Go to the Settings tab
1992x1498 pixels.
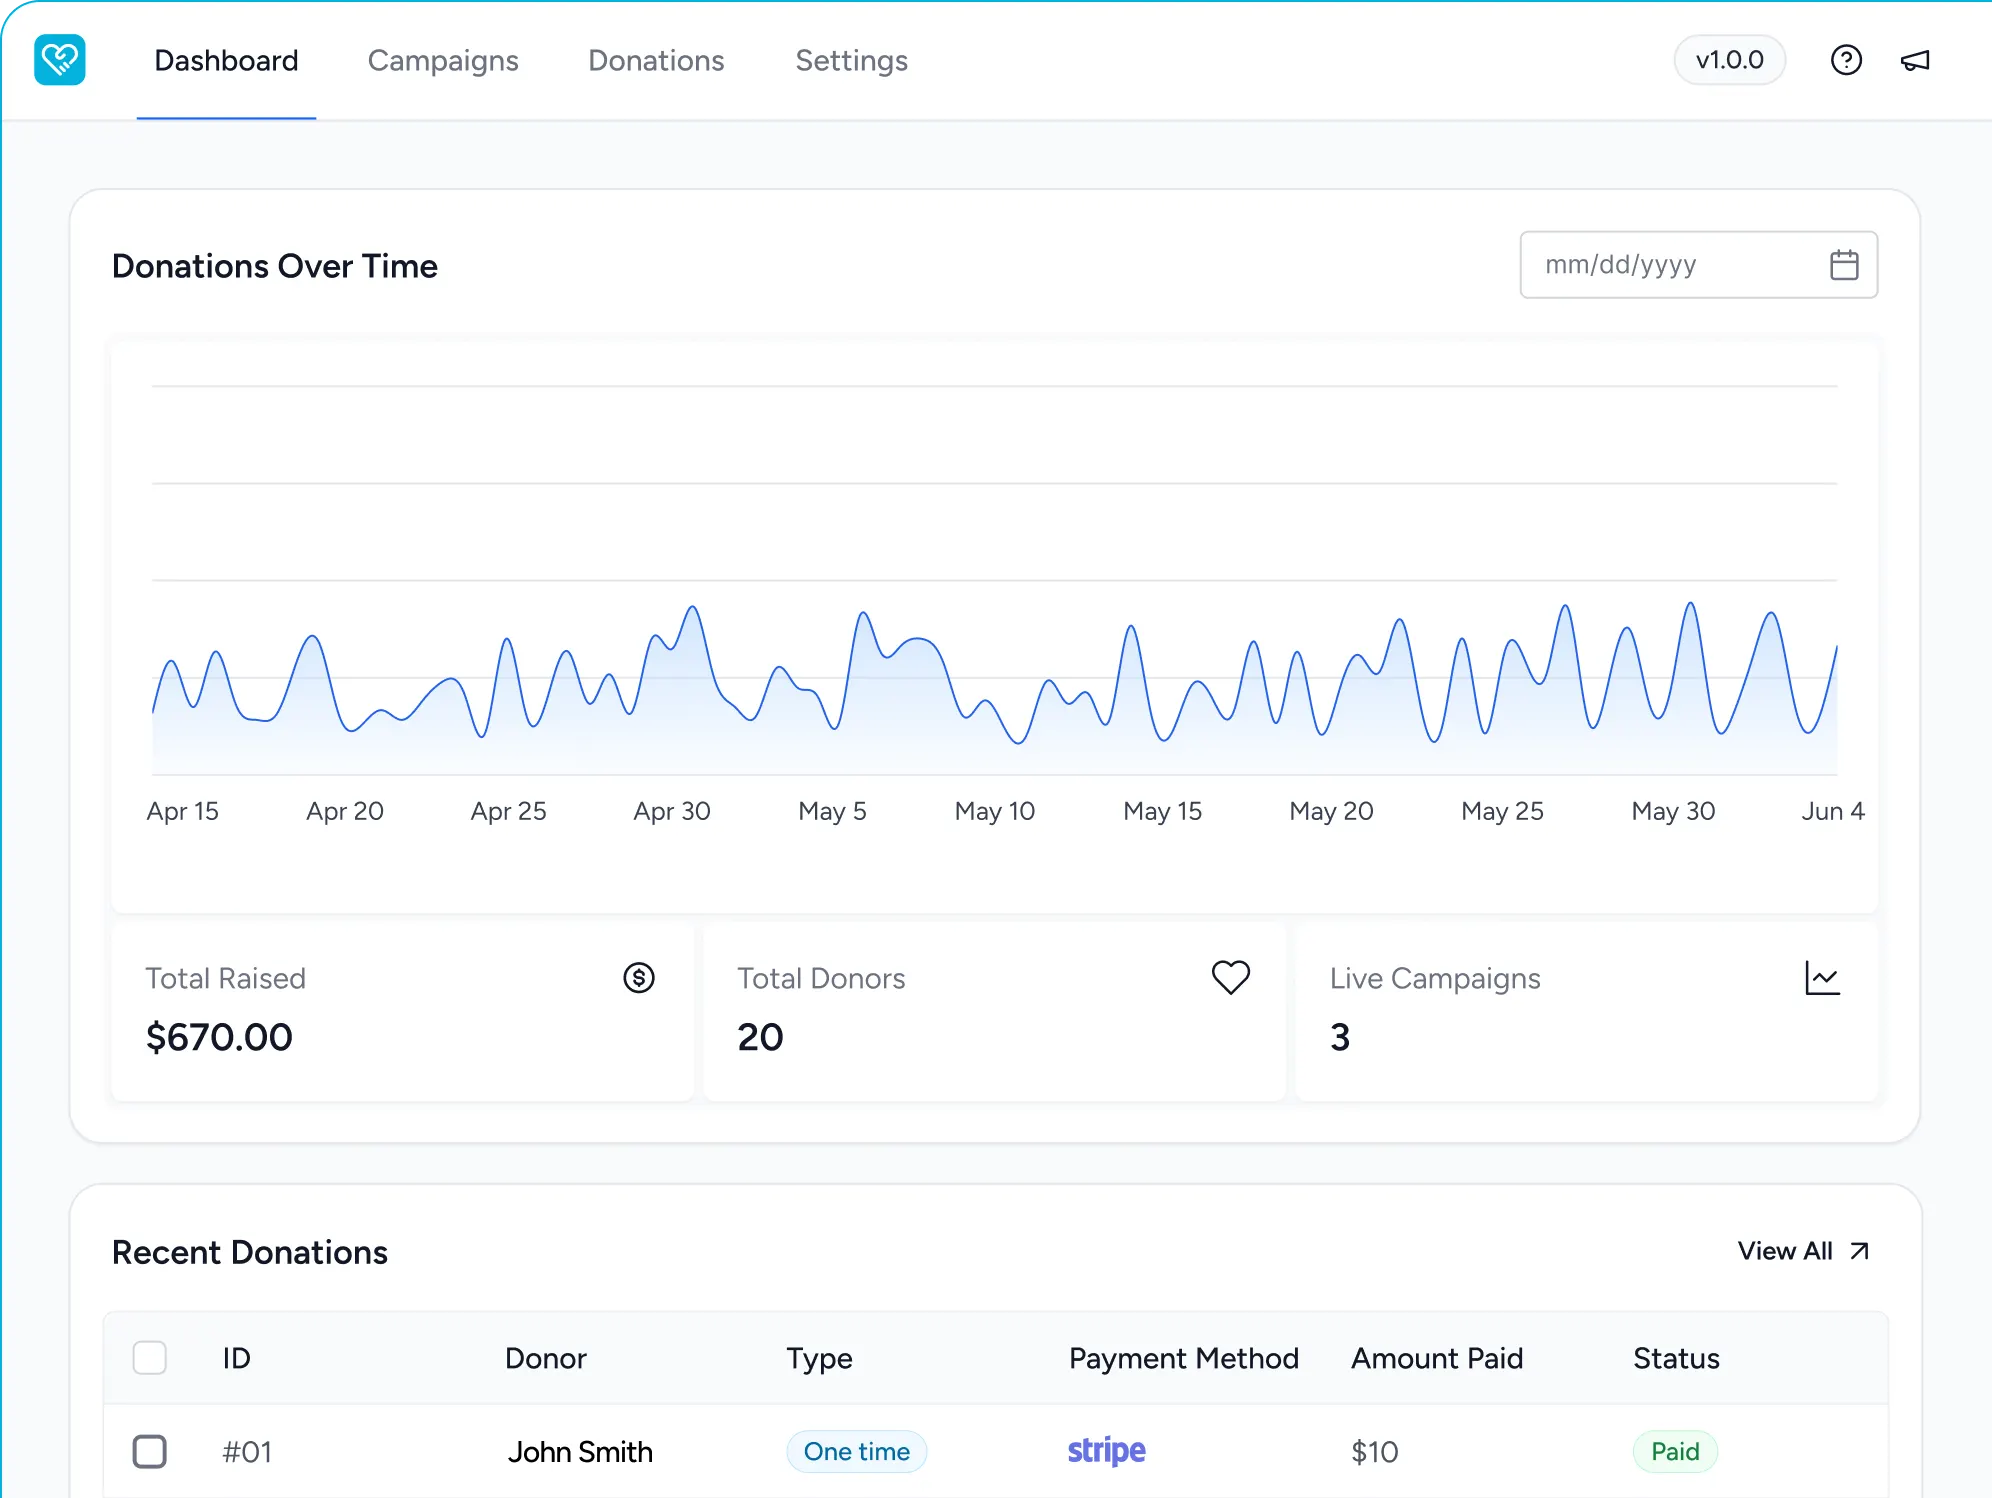(852, 61)
